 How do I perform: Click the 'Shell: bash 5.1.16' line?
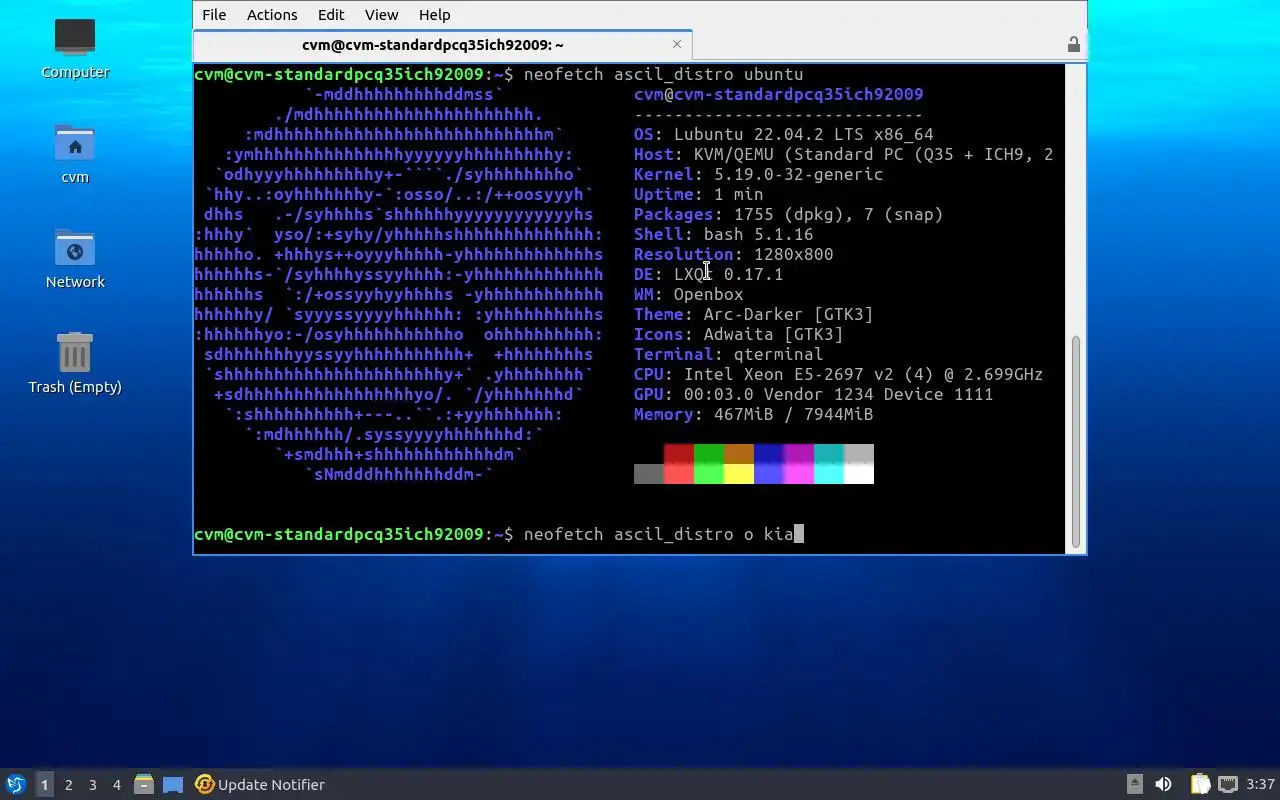tap(723, 234)
